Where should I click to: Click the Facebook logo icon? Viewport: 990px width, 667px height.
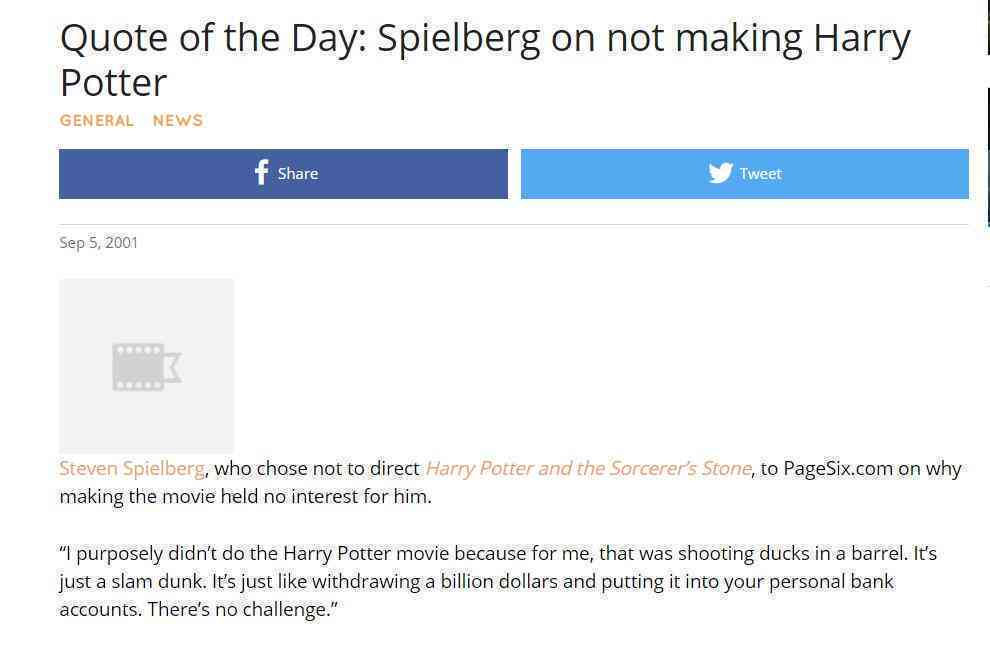click(261, 172)
